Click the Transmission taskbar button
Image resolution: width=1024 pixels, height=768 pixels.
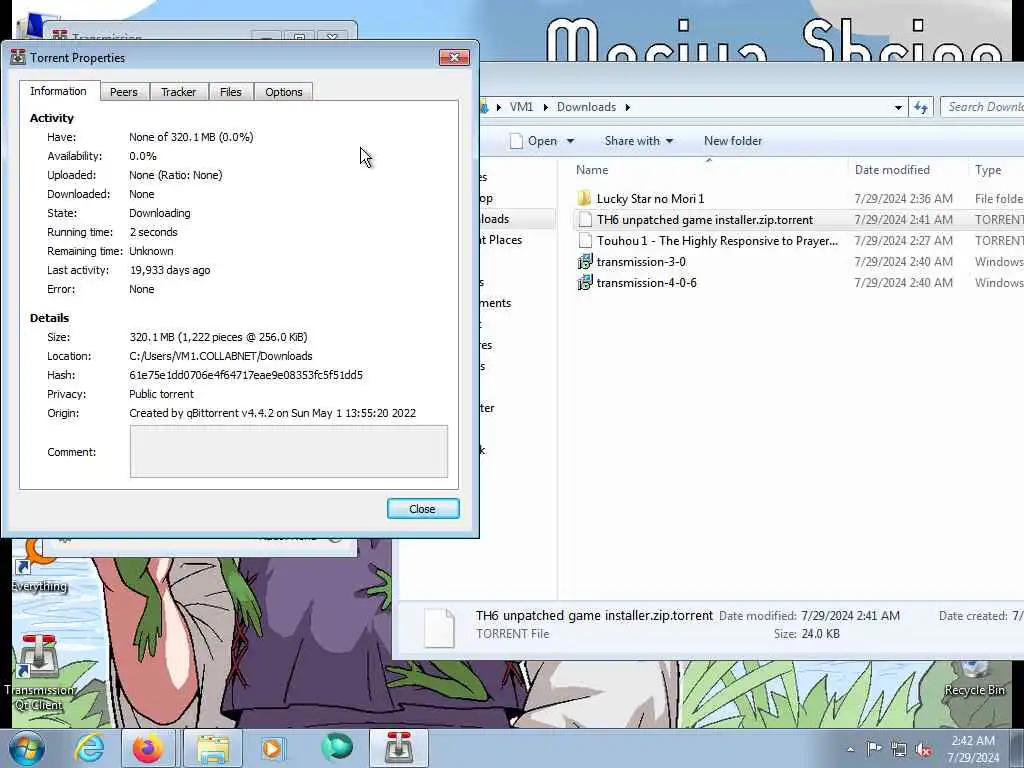399,748
